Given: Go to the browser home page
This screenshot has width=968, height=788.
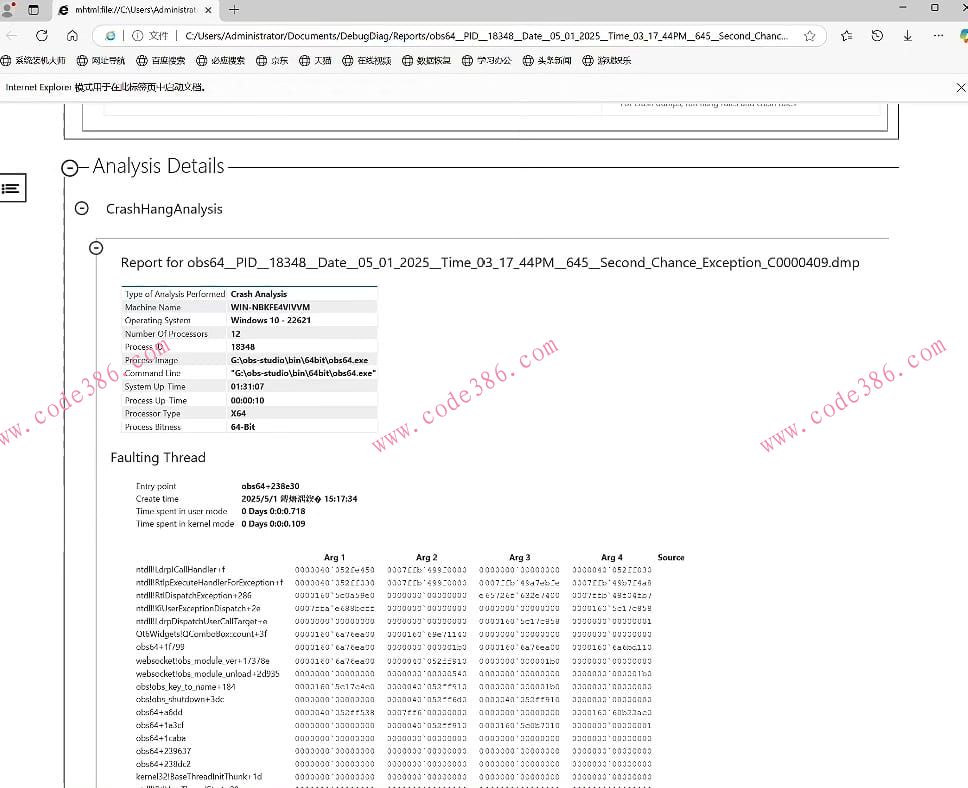Looking at the screenshot, I should (x=73, y=35).
